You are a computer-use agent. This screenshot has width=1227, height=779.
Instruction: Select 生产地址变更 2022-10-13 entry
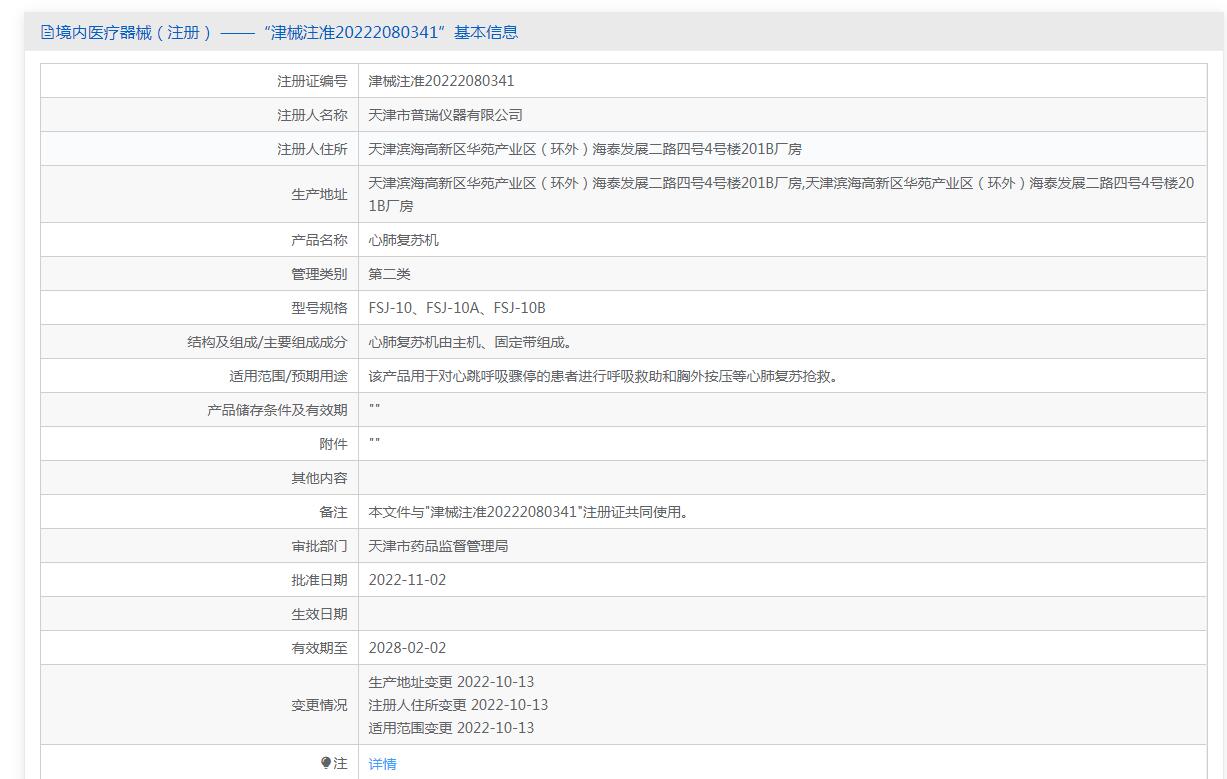[x=451, y=682]
